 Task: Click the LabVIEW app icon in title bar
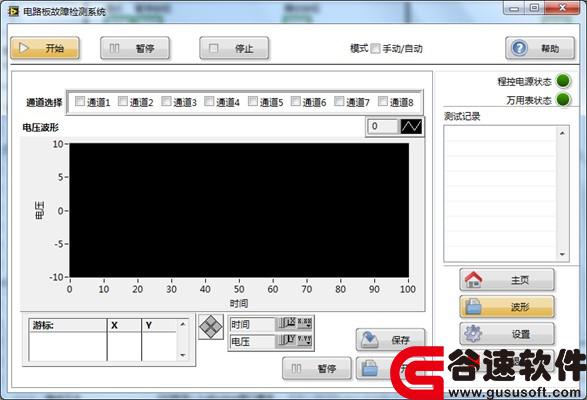pos(13,12)
